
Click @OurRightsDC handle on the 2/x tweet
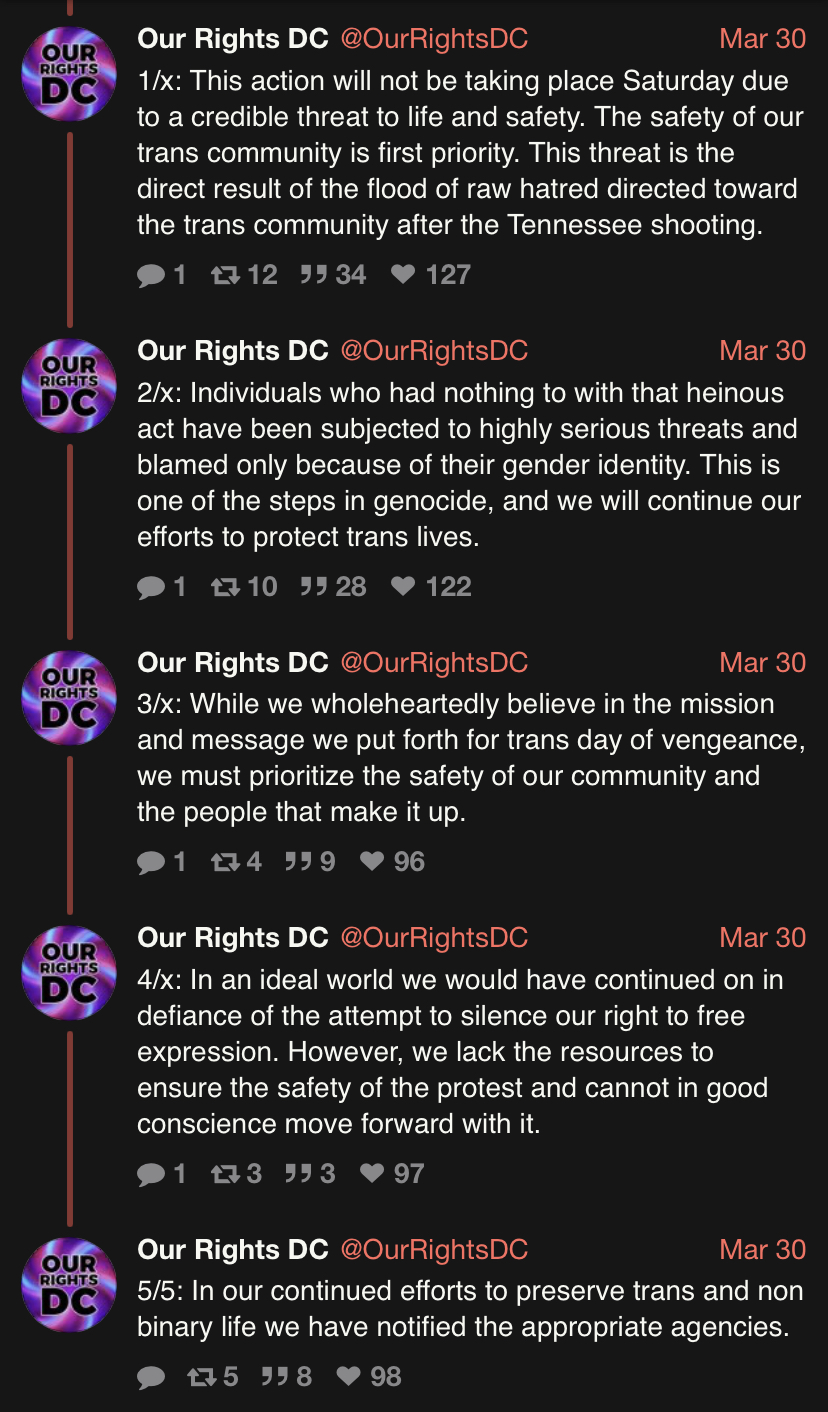pos(434,351)
